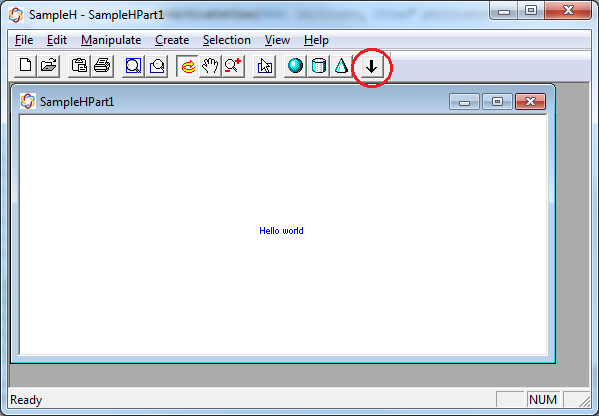Open the File menu

click(x=24, y=40)
